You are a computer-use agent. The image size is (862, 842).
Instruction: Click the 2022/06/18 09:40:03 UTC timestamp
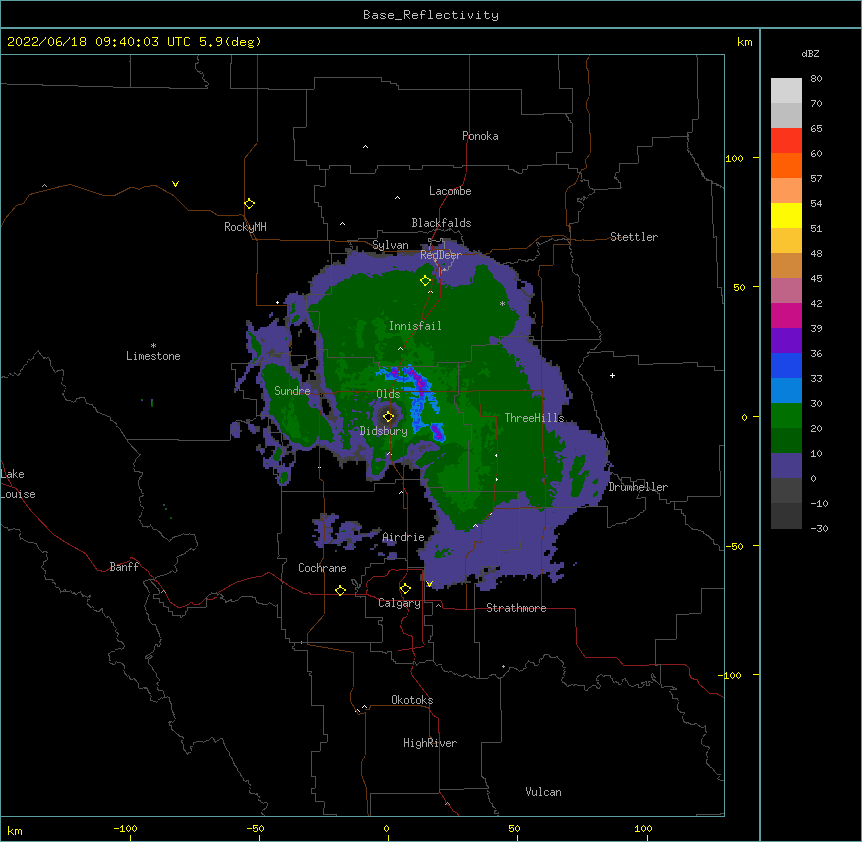tap(99, 42)
